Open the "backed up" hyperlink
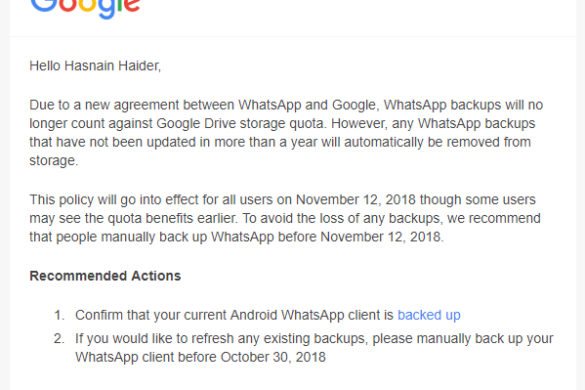The width and height of the screenshot is (585, 390). tap(429, 315)
